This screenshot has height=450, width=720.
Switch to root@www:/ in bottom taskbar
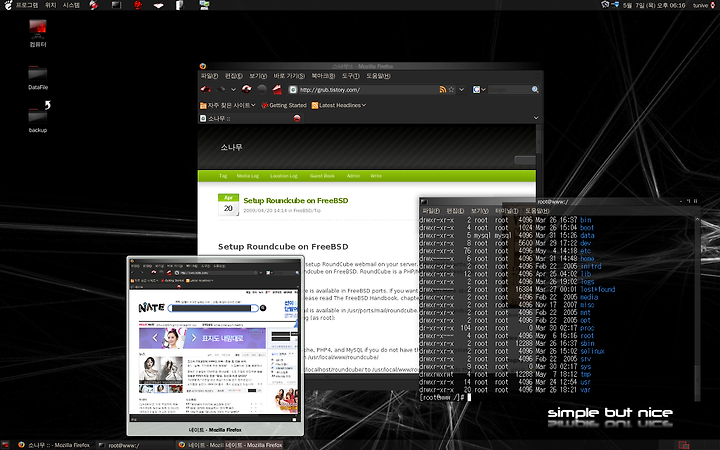135,445
